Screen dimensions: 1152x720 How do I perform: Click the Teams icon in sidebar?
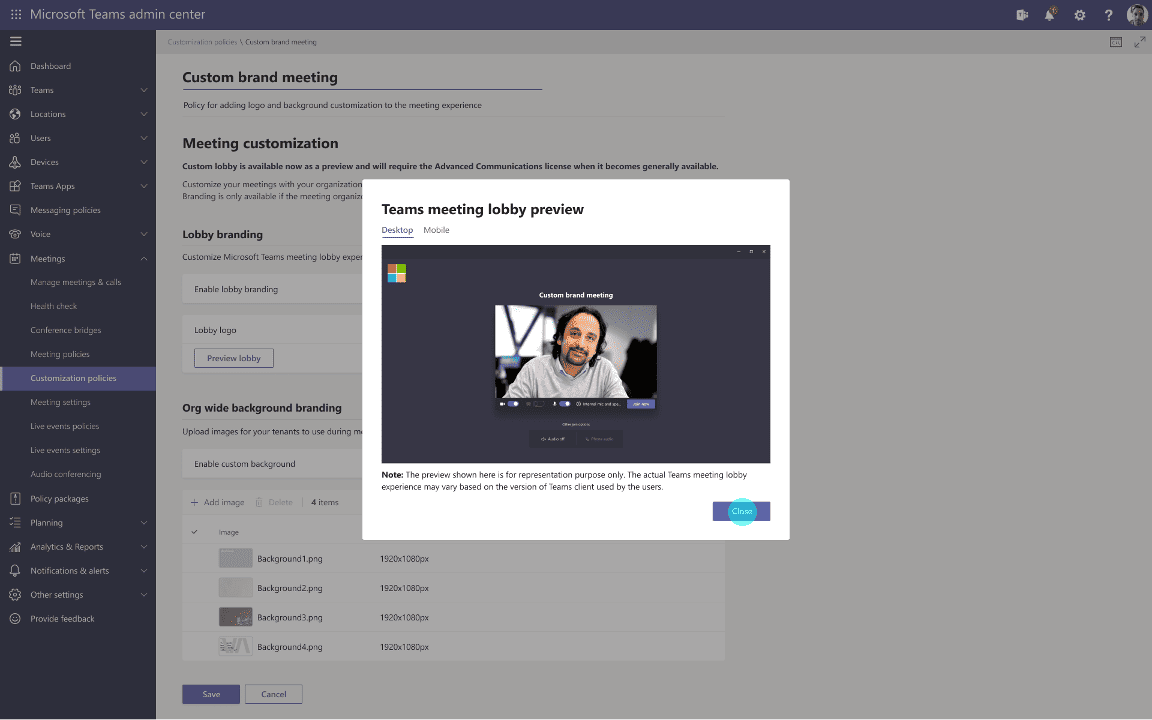click(15, 90)
